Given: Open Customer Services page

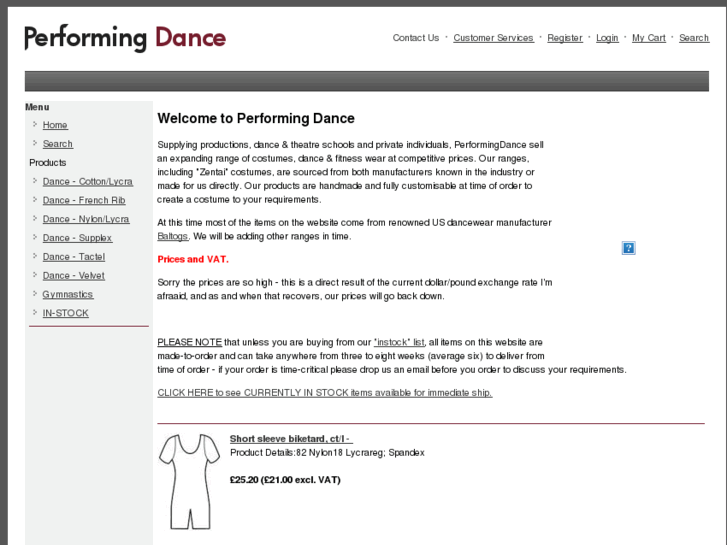Looking at the screenshot, I should tap(493, 38).
